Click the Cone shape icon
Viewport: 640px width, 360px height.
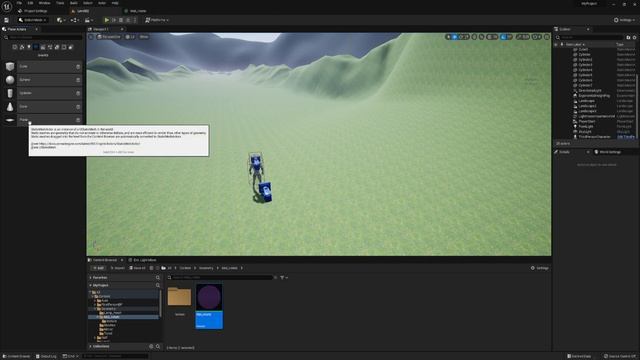click(x=10, y=107)
